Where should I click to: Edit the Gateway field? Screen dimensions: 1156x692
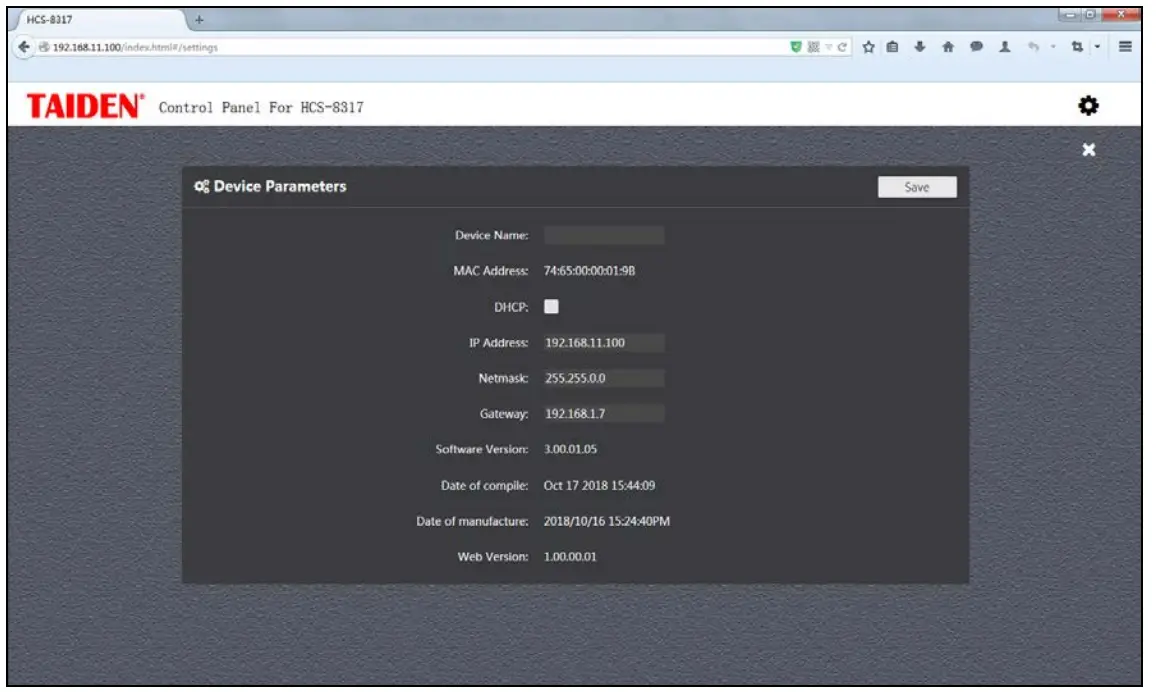pyautogui.click(x=604, y=413)
